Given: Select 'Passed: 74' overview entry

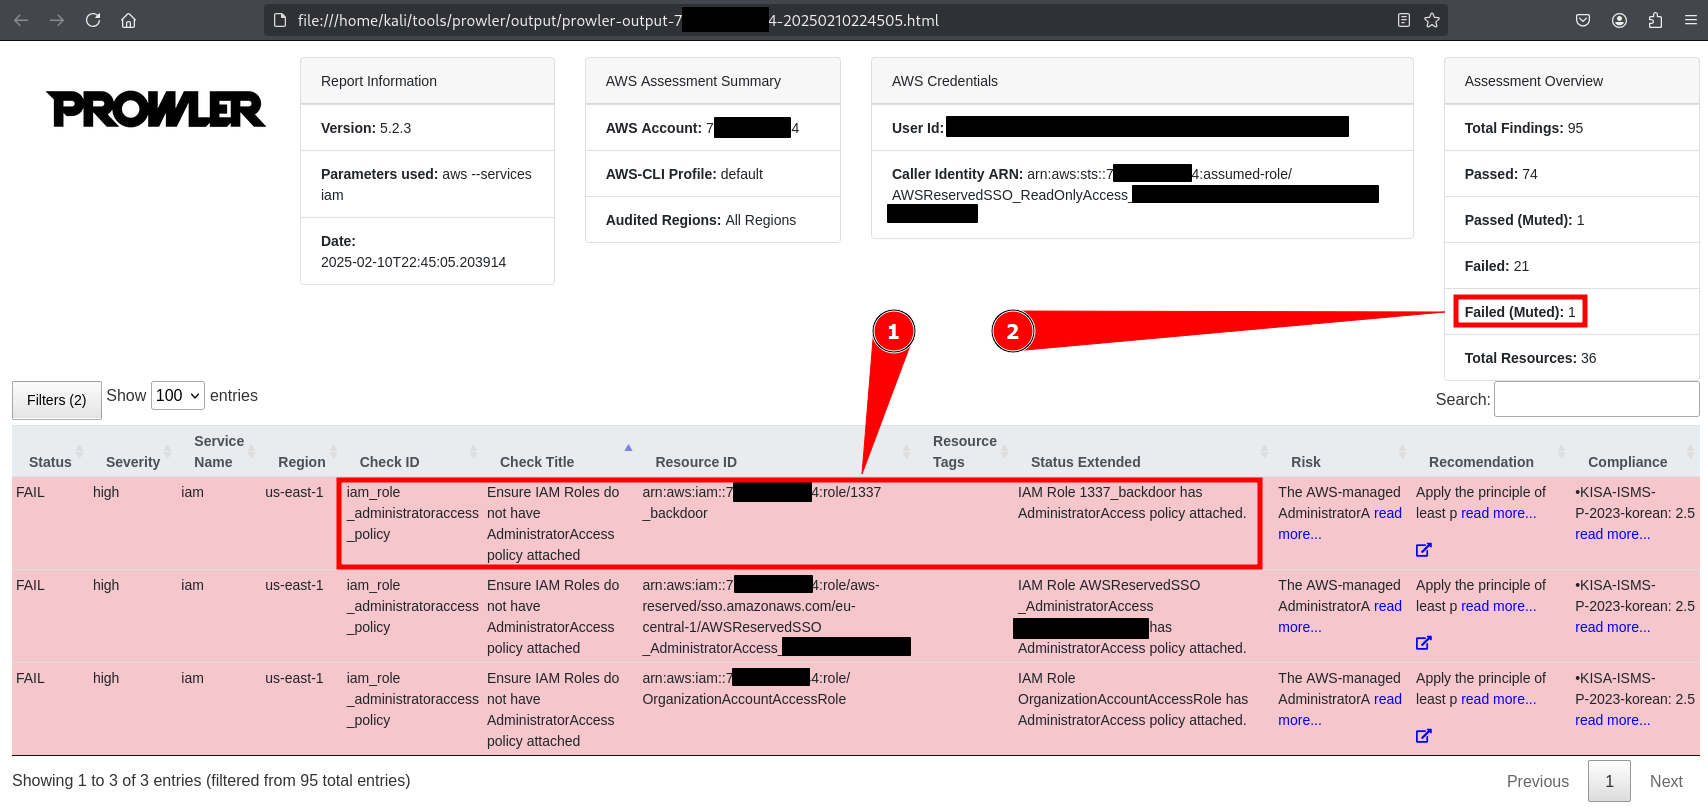Looking at the screenshot, I should pos(1501,174).
